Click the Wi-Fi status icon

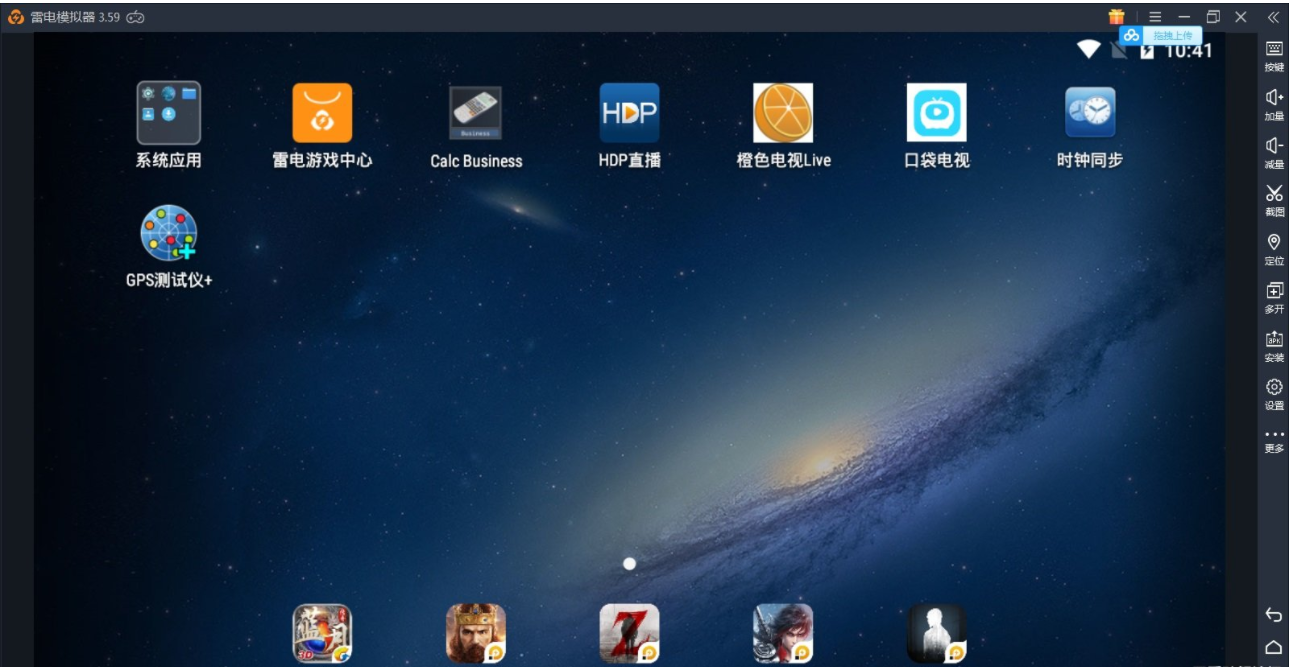[x=1088, y=49]
